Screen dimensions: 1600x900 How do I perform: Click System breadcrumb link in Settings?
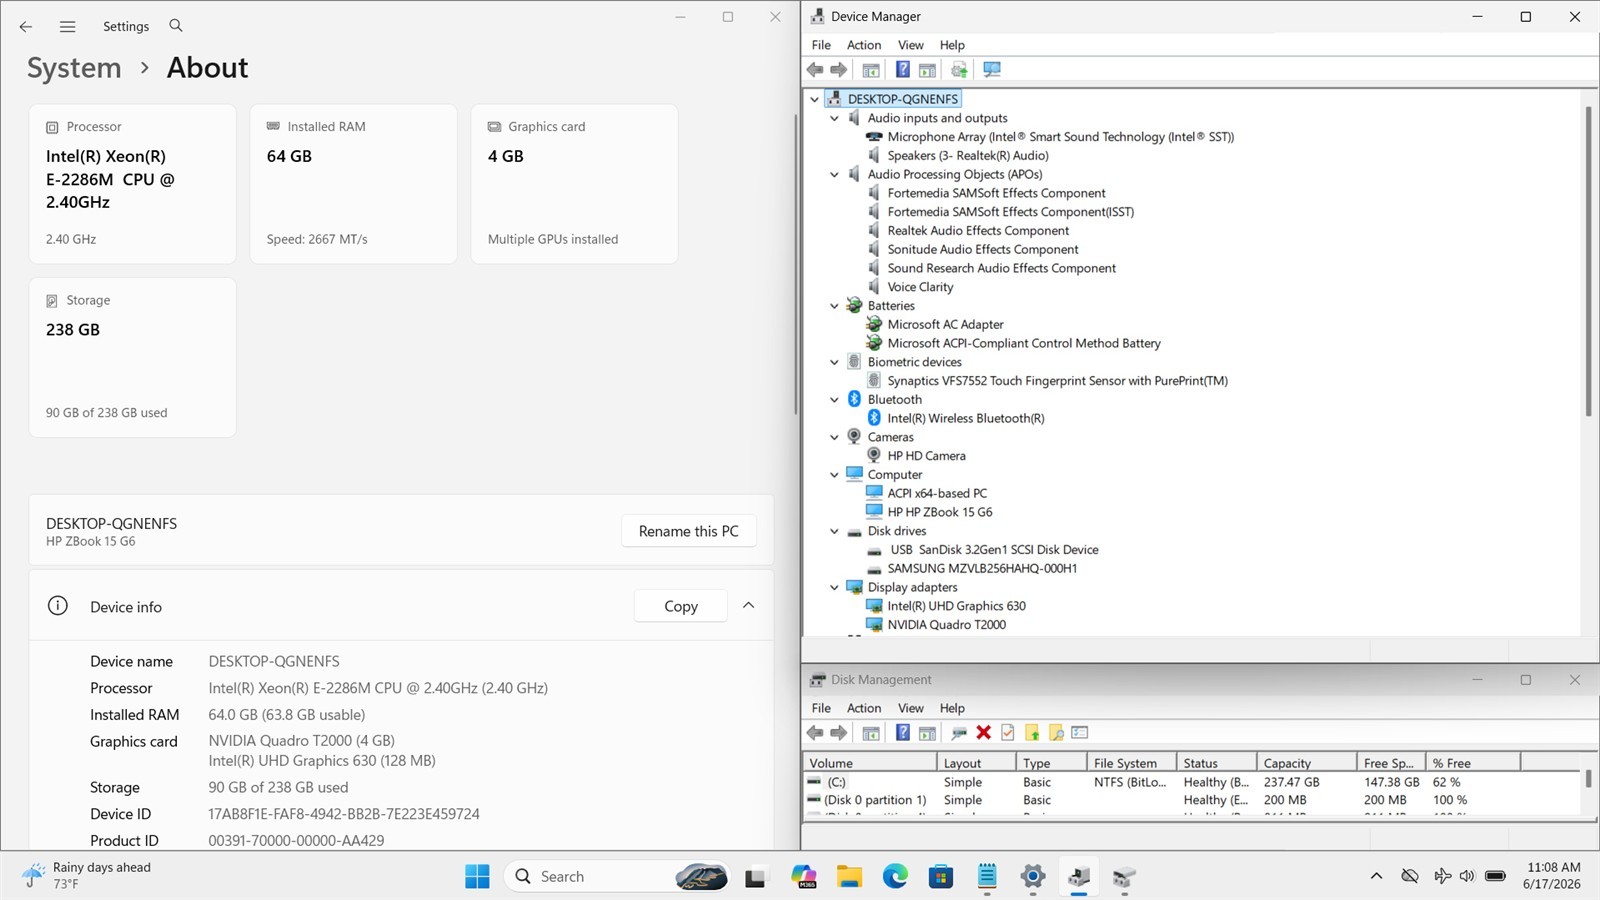pyautogui.click(x=74, y=68)
